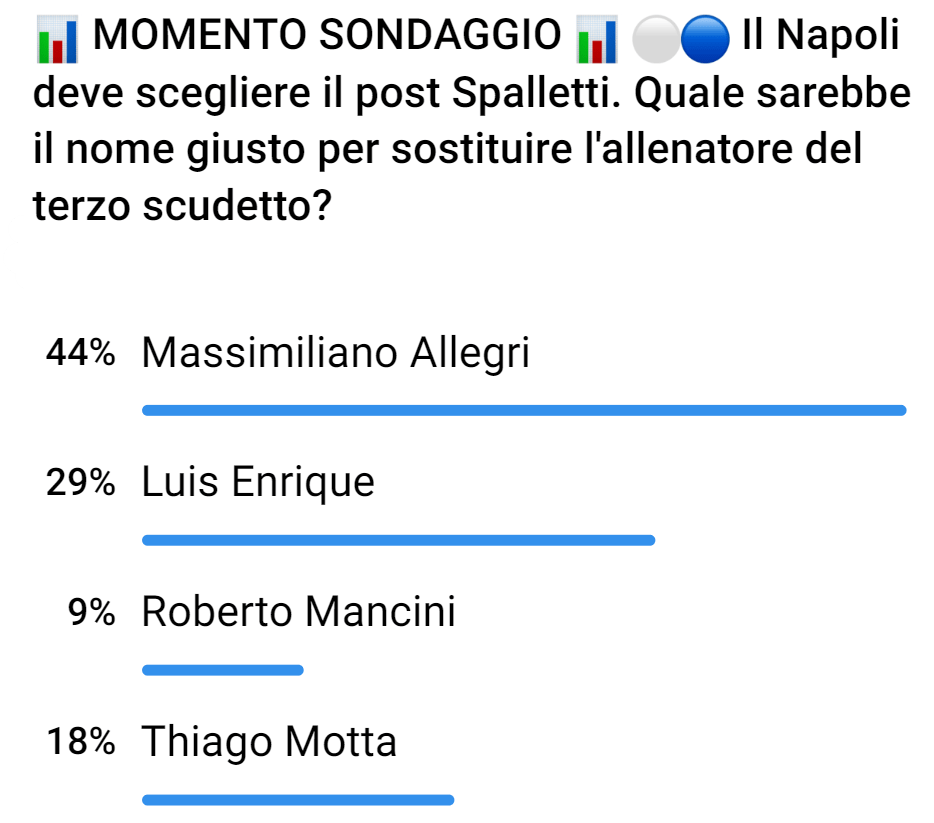Click the 9% percentage label
The image size is (934, 823).
point(85,613)
